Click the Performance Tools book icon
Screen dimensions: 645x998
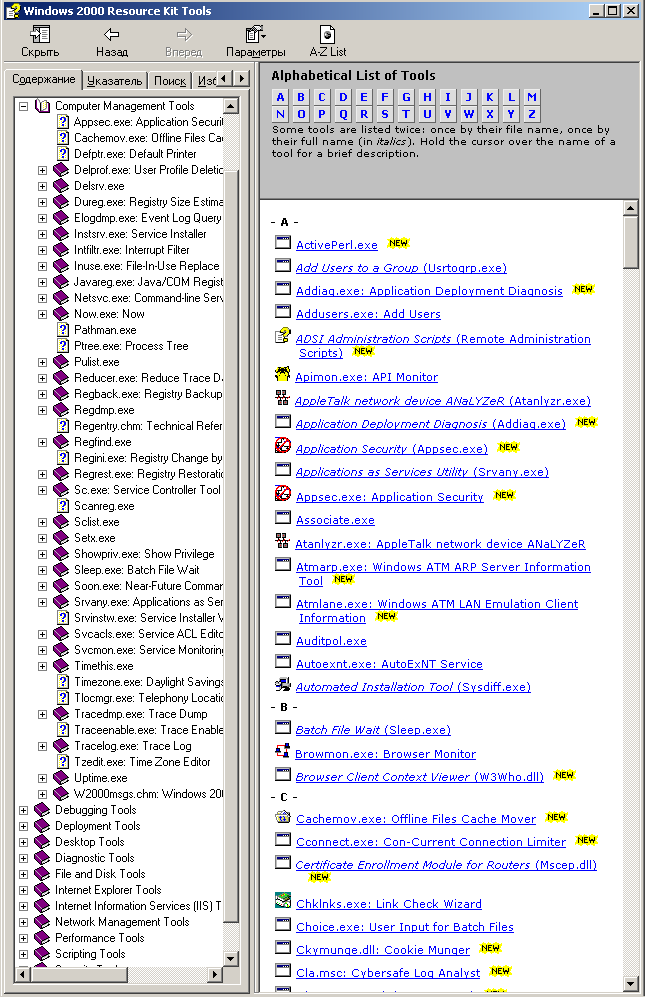click(x=42, y=938)
